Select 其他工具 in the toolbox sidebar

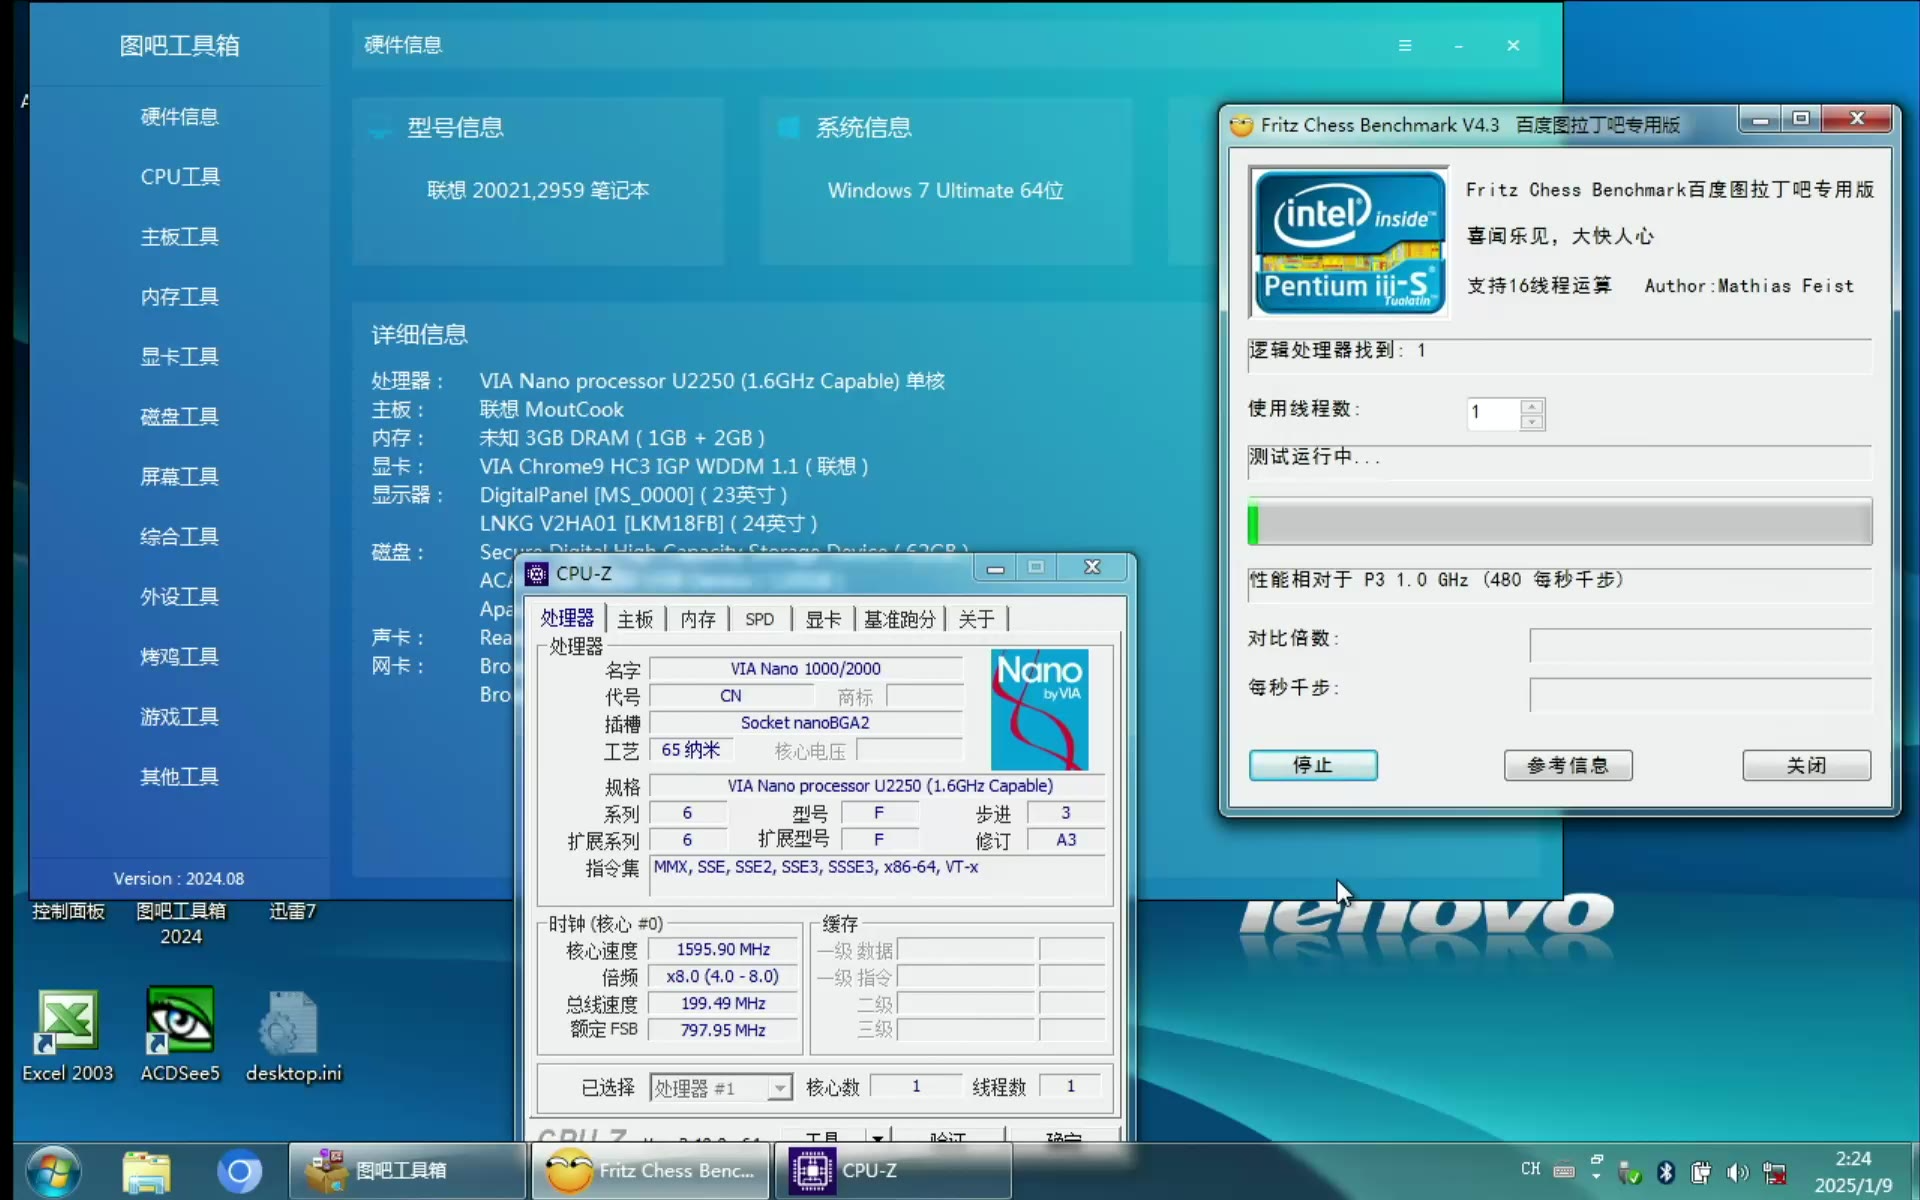[x=179, y=777]
